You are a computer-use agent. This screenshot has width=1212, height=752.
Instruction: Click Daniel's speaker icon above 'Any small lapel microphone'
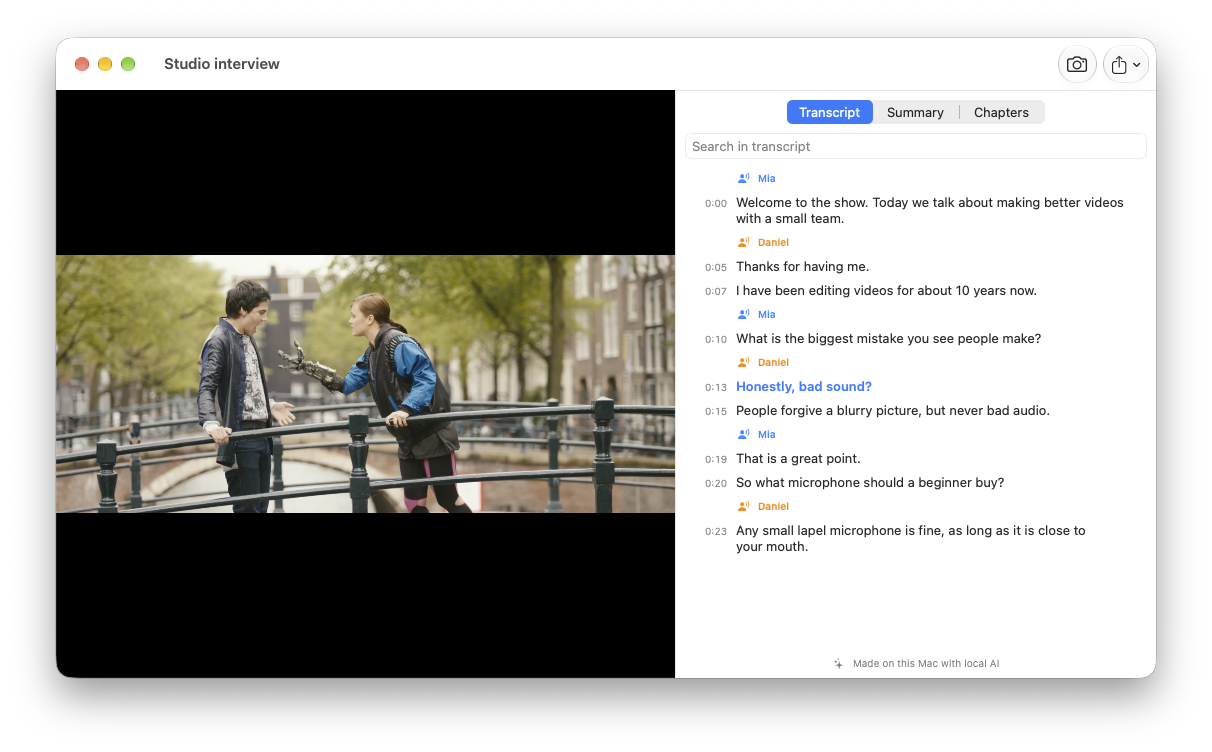pos(743,506)
